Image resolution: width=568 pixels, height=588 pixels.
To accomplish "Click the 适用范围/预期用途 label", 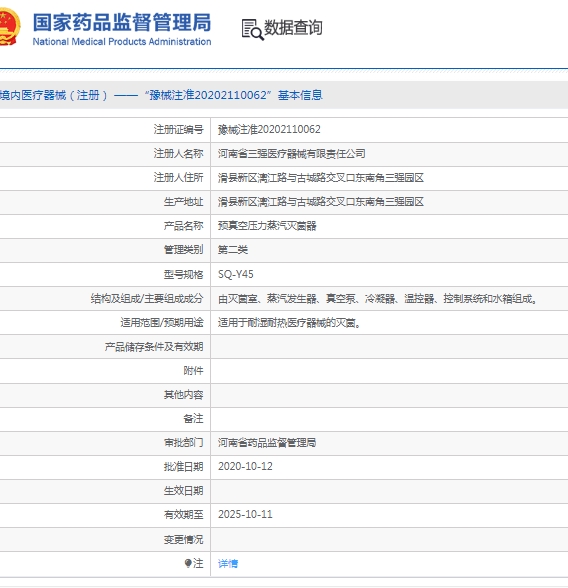I will pos(162,322).
